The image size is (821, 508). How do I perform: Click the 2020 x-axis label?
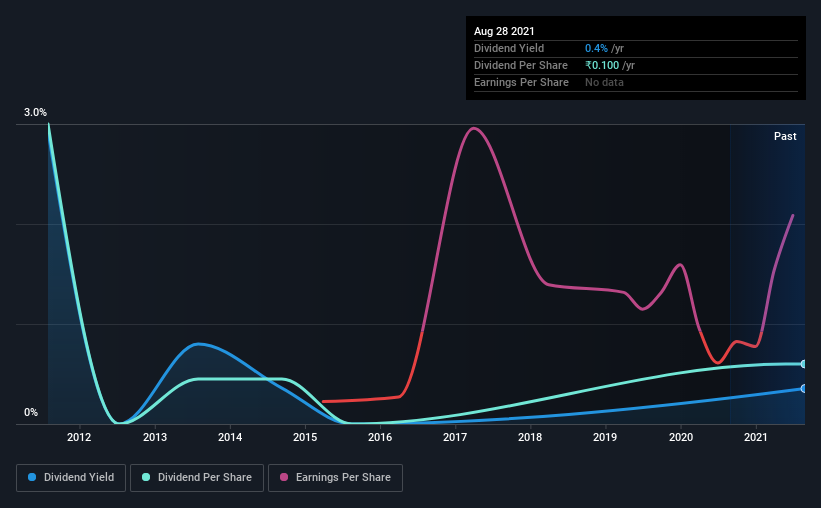coord(681,437)
